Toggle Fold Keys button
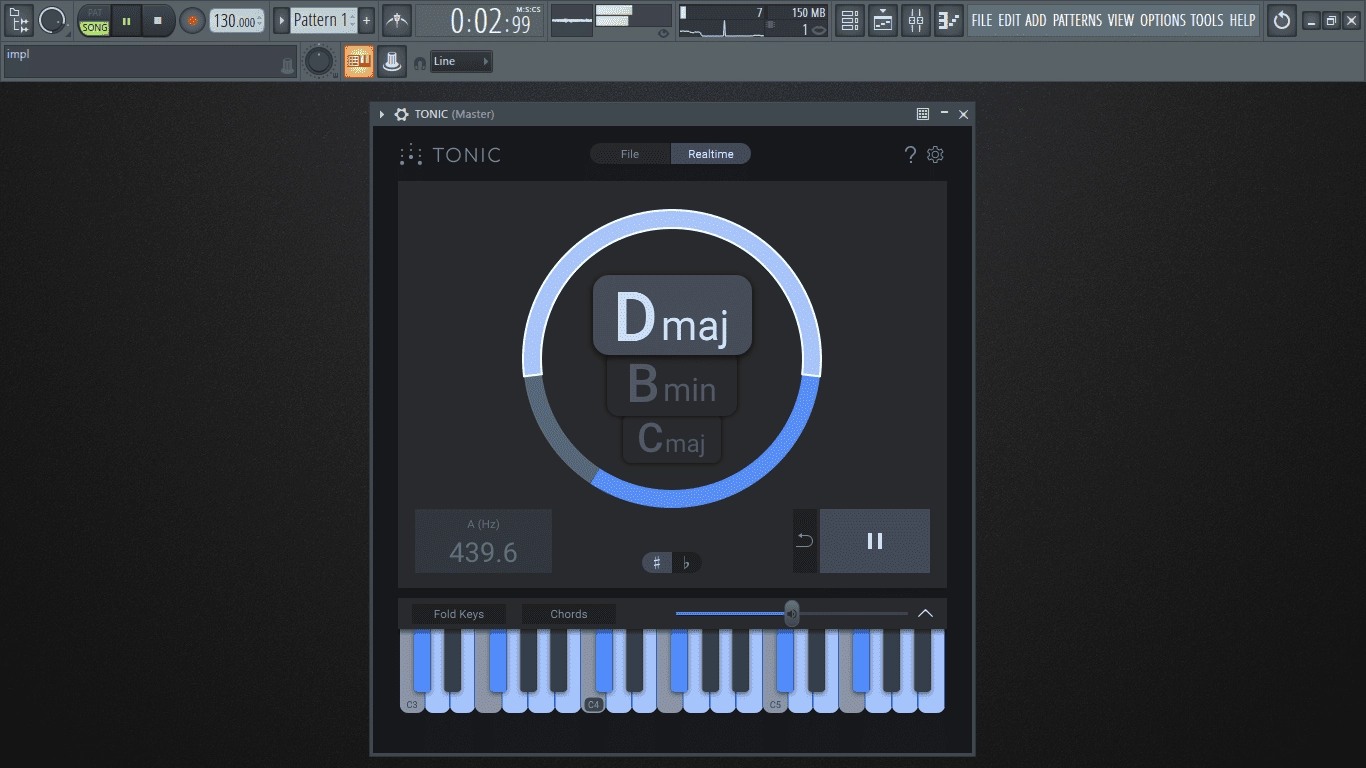1366x768 pixels. pos(459,614)
